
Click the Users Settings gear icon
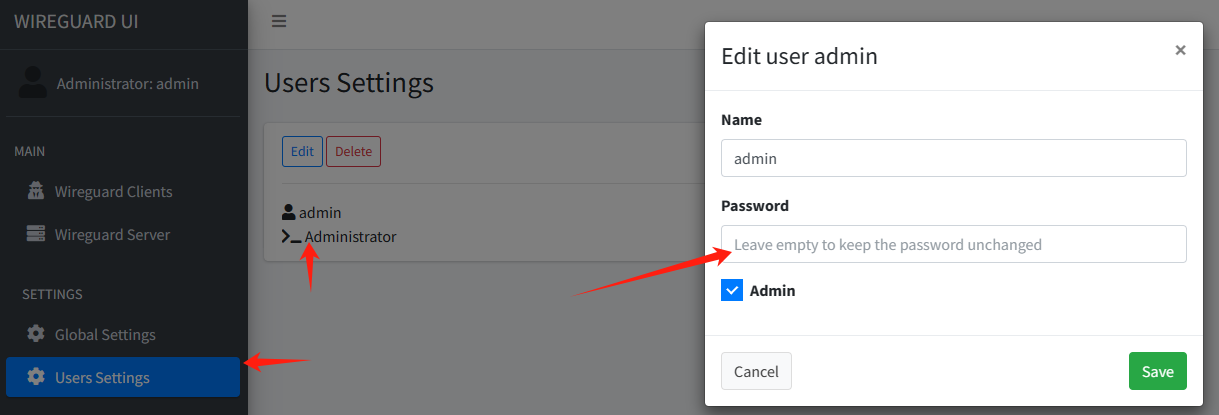point(36,377)
